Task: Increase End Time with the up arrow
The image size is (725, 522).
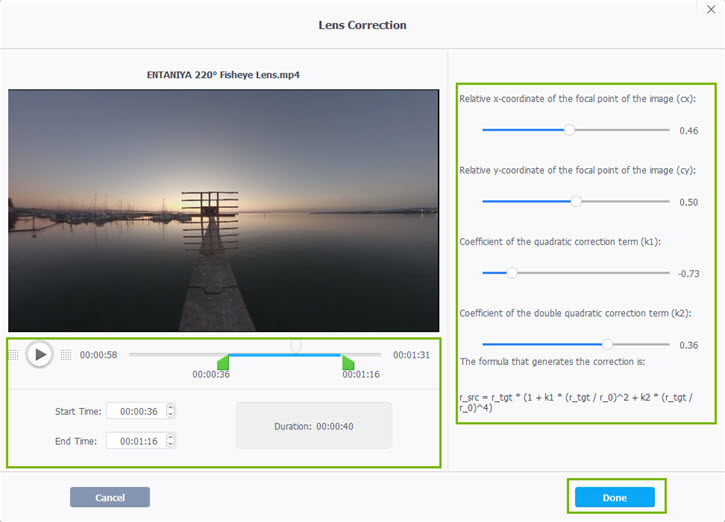Action: click(171, 437)
